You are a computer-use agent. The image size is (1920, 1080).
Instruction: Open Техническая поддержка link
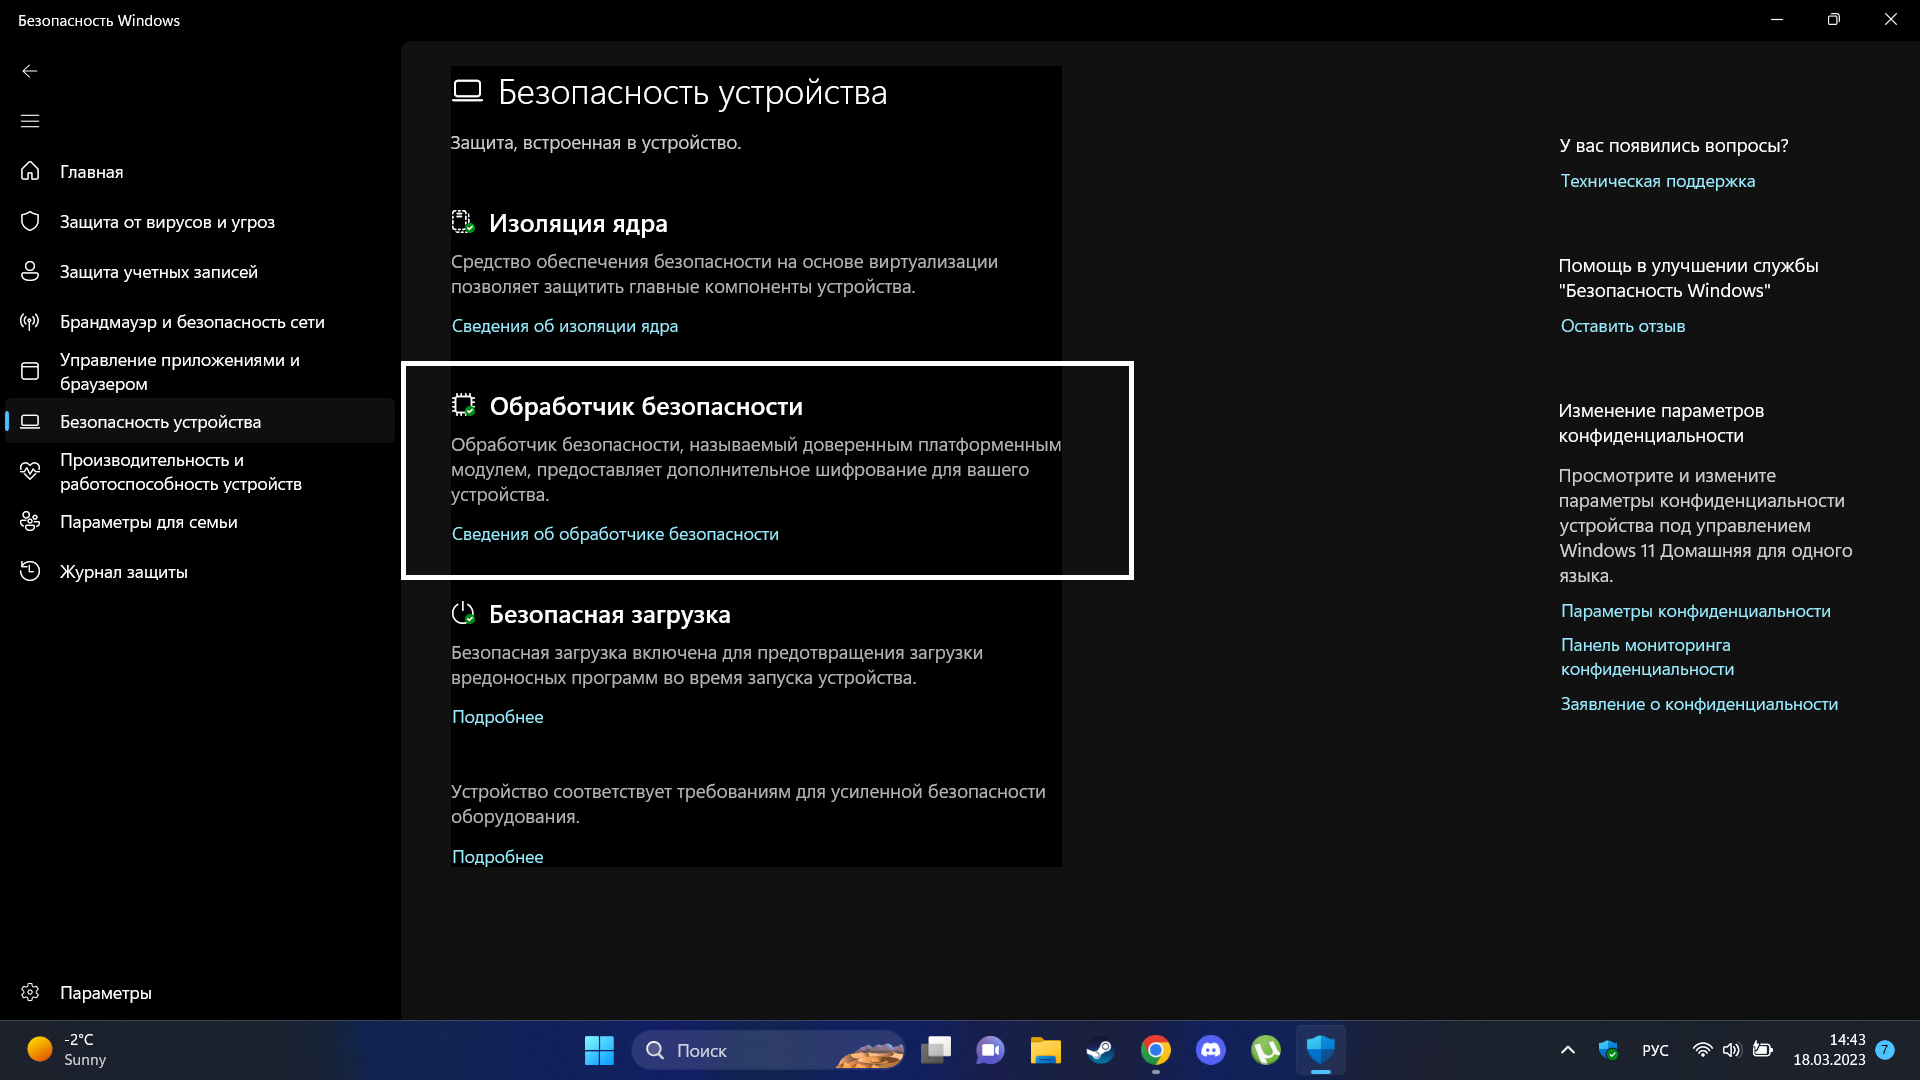coord(1658,181)
